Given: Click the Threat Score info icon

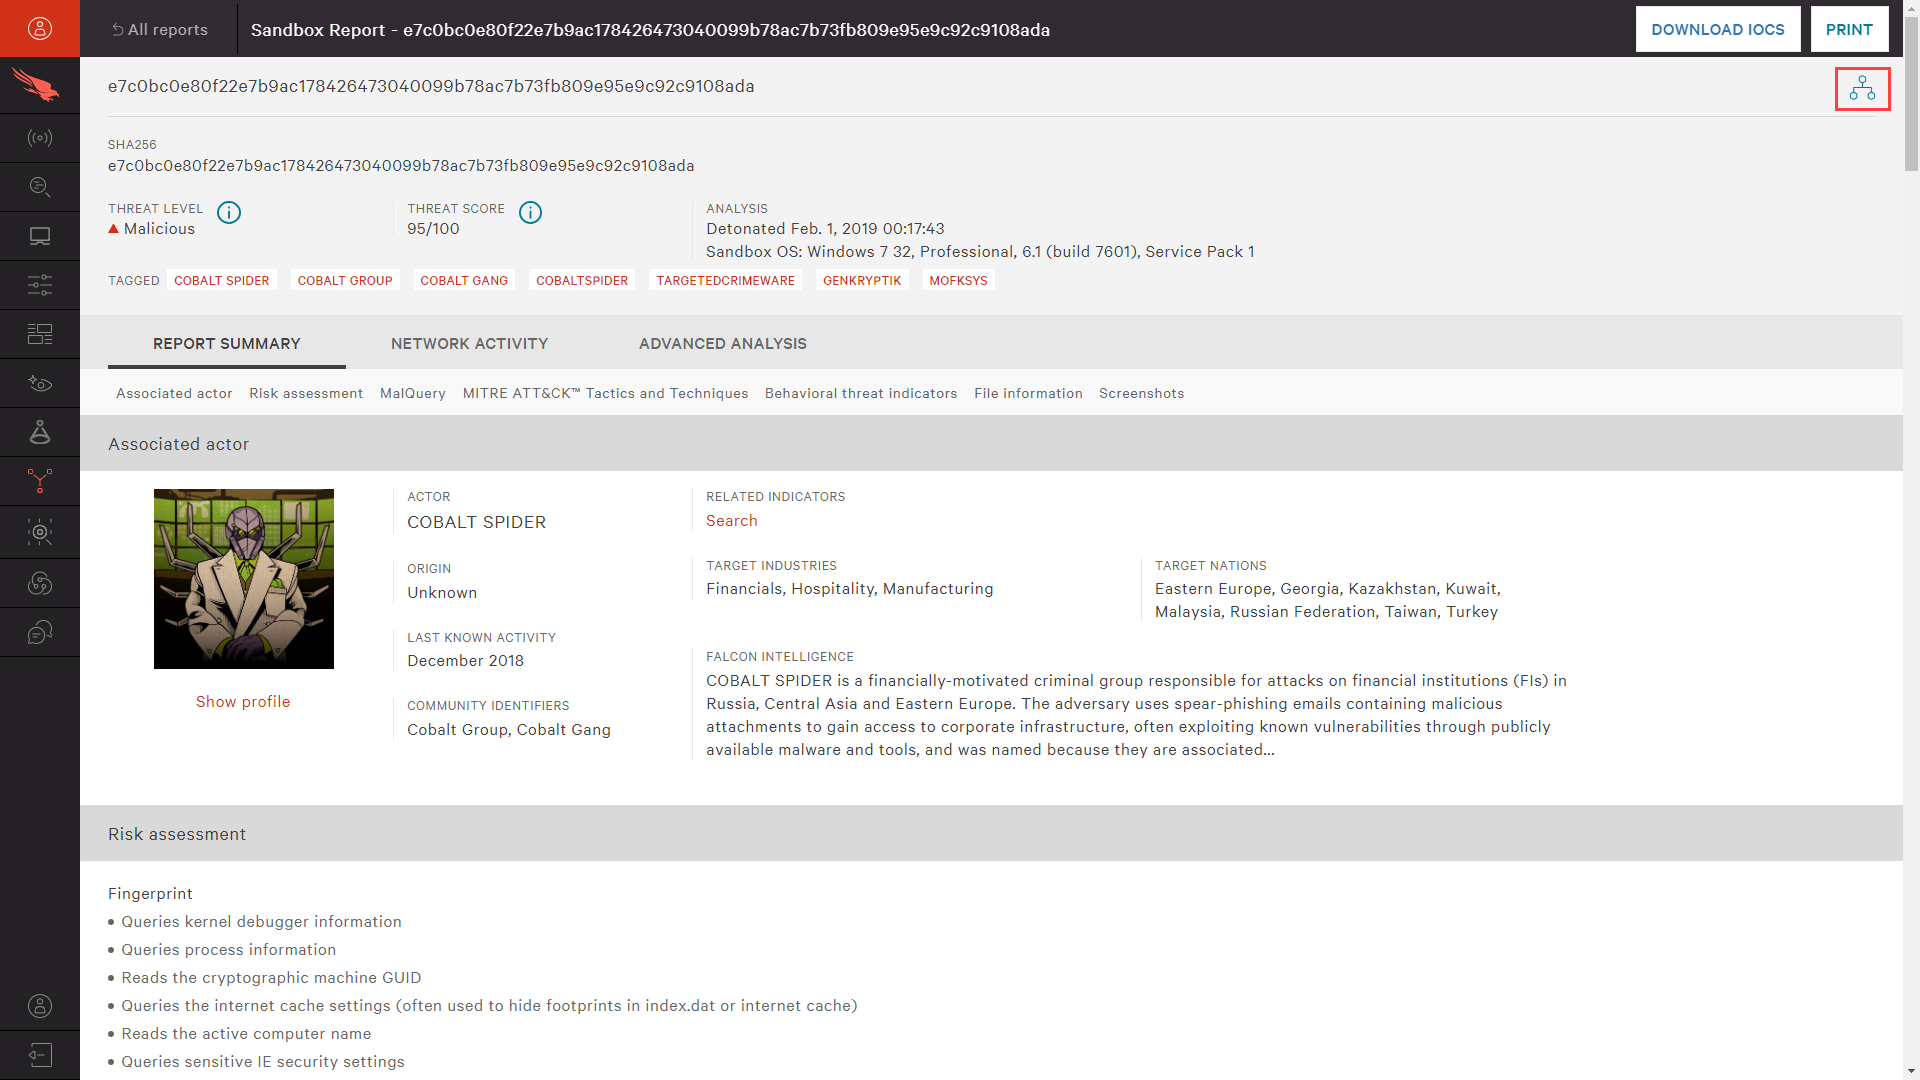Looking at the screenshot, I should coord(530,212).
